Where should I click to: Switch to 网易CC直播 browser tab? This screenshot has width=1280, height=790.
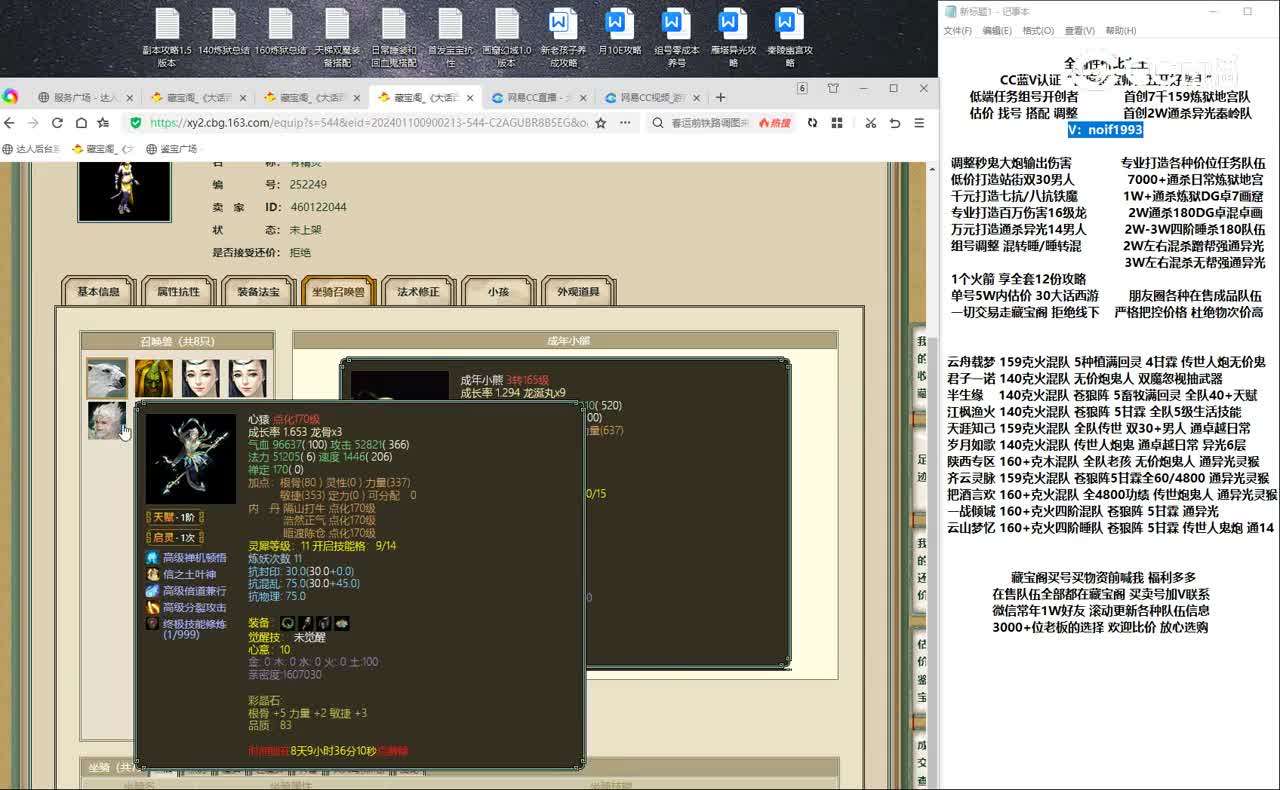pos(538,98)
